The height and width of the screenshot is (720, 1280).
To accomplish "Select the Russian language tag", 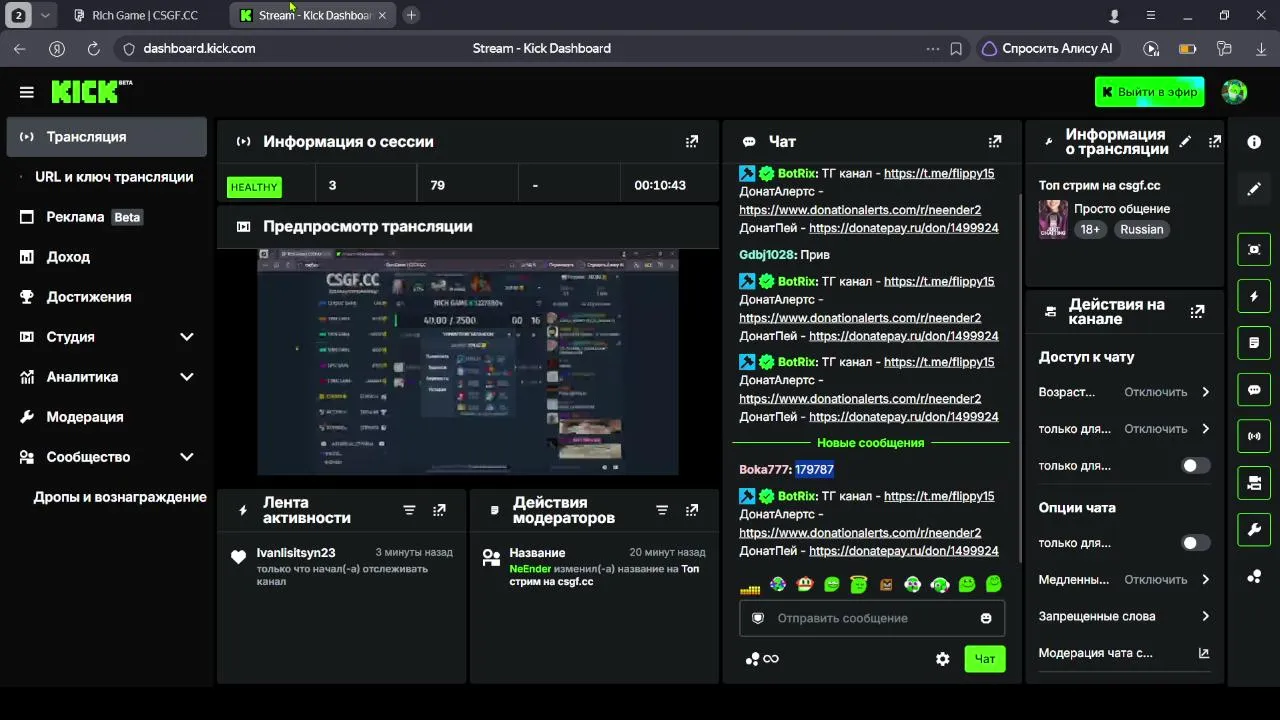I will point(1141,230).
